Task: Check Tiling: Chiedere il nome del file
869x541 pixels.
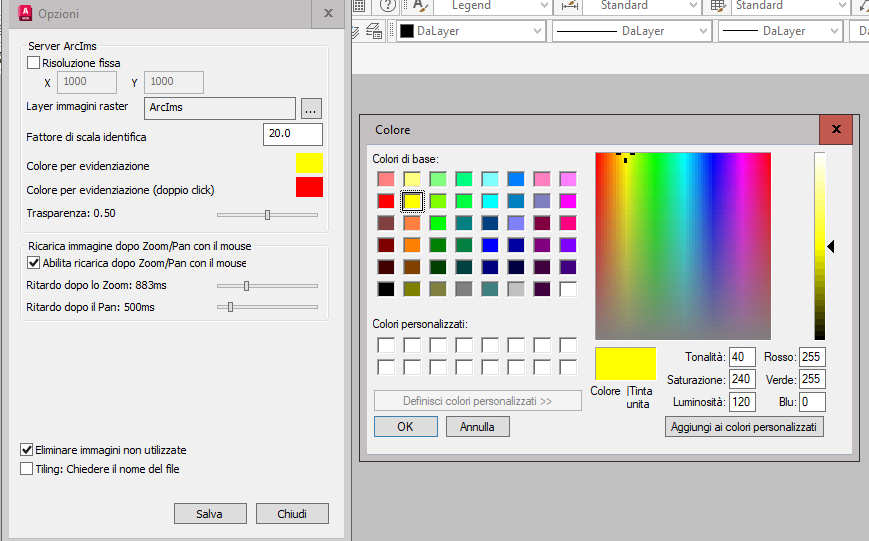Action: pos(27,468)
